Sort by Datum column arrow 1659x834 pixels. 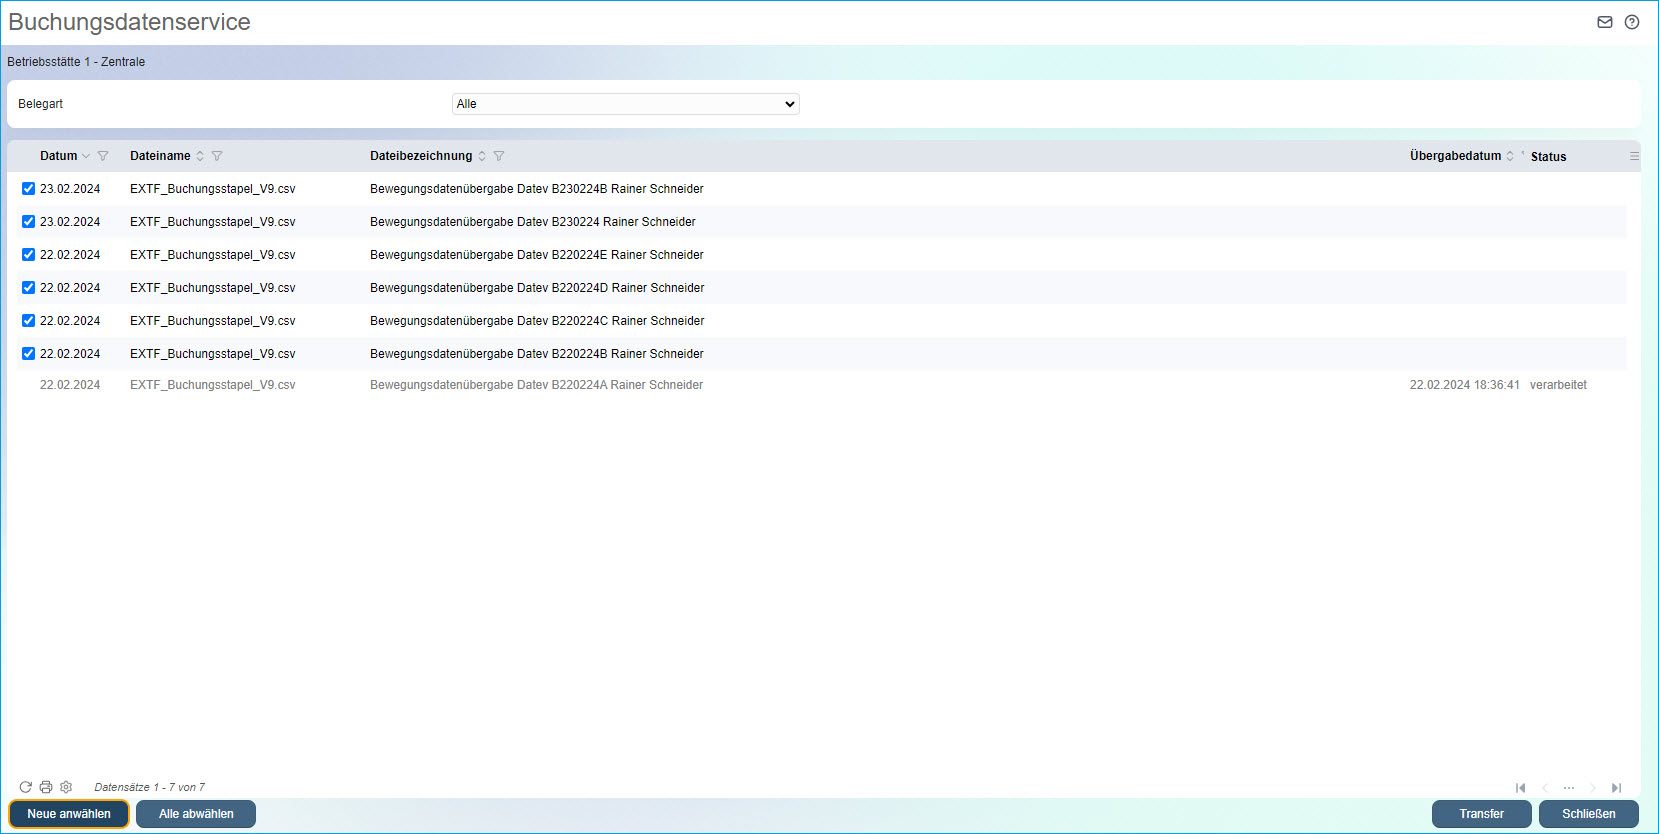point(86,156)
